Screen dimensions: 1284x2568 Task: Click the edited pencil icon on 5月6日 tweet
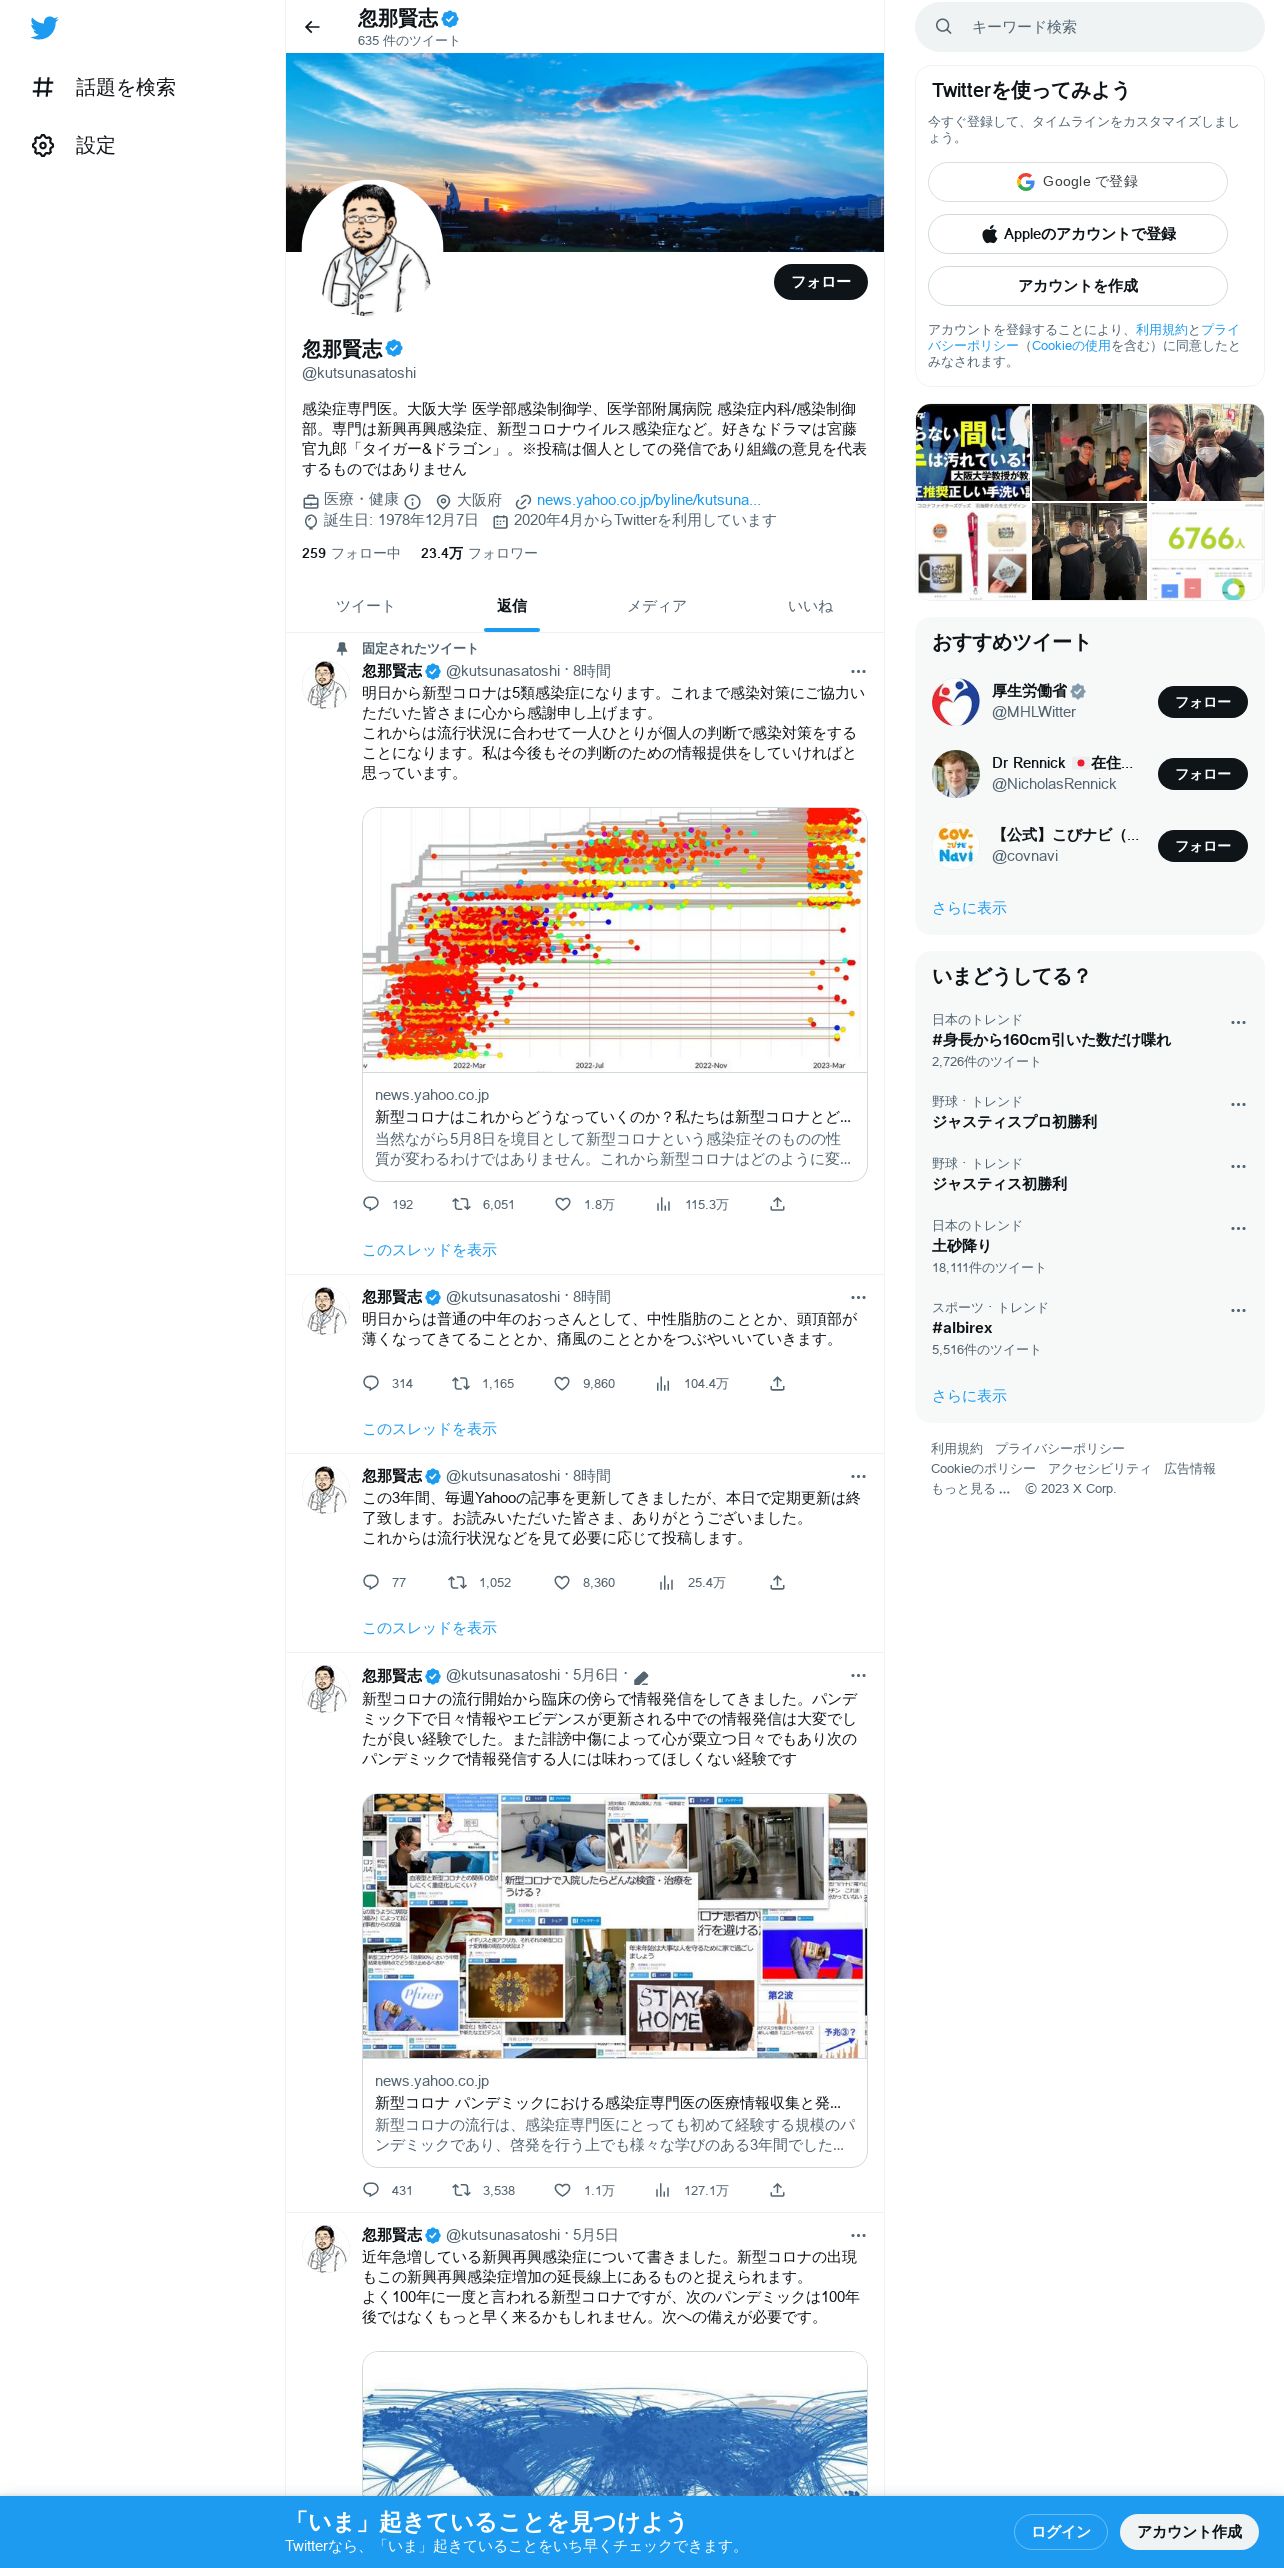641,1677
